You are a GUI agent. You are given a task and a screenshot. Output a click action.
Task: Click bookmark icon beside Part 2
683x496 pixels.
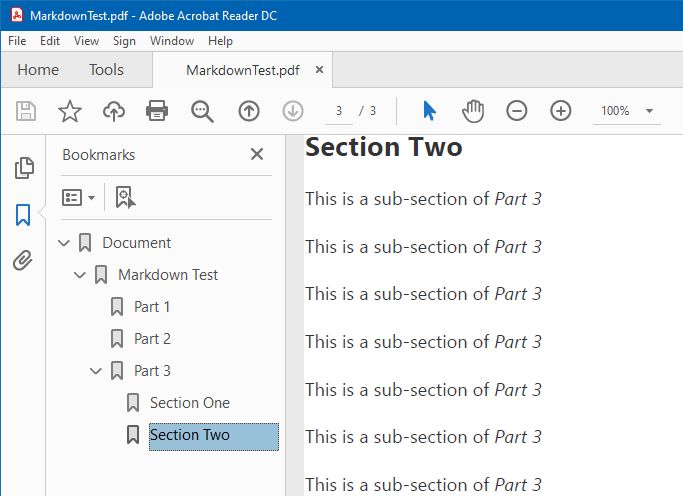pos(117,339)
